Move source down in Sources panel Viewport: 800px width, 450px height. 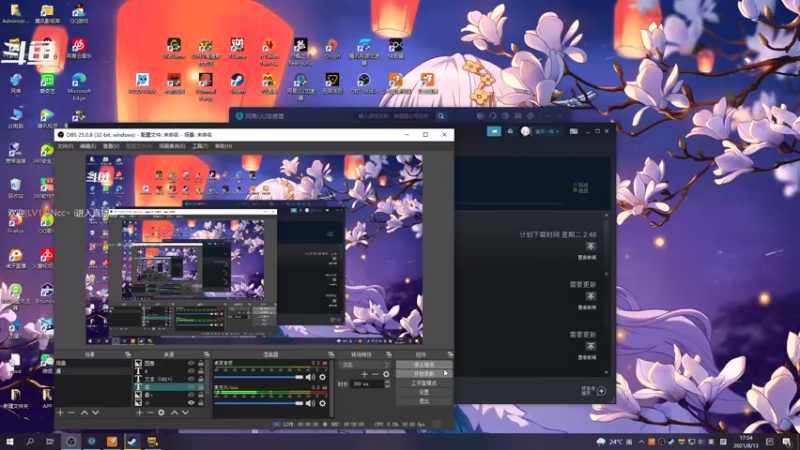tap(185, 412)
